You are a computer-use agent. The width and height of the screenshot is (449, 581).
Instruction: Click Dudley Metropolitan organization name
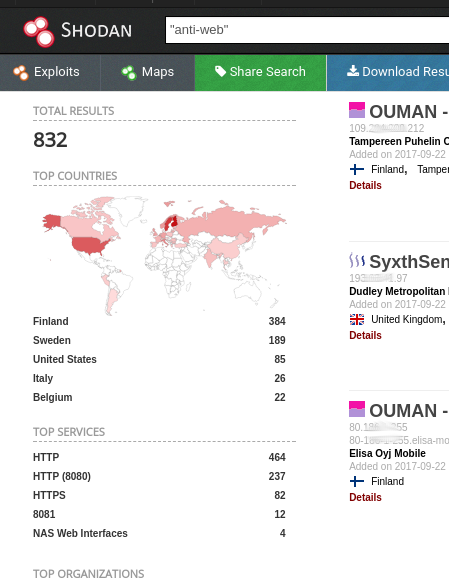click(399, 291)
